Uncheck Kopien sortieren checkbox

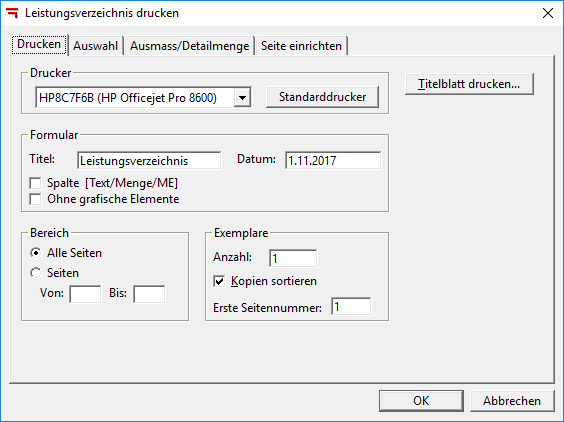click(219, 281)
